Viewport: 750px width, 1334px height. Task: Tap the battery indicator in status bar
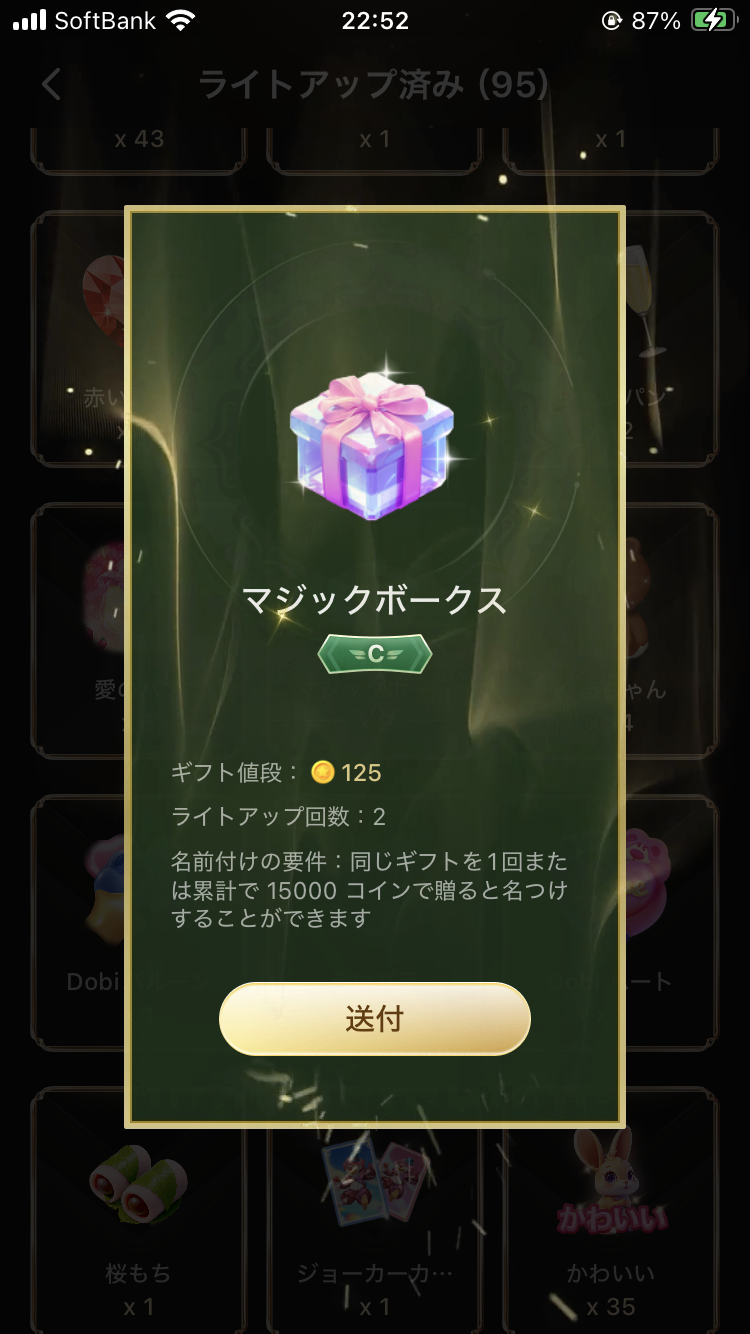tap(713, 20)
